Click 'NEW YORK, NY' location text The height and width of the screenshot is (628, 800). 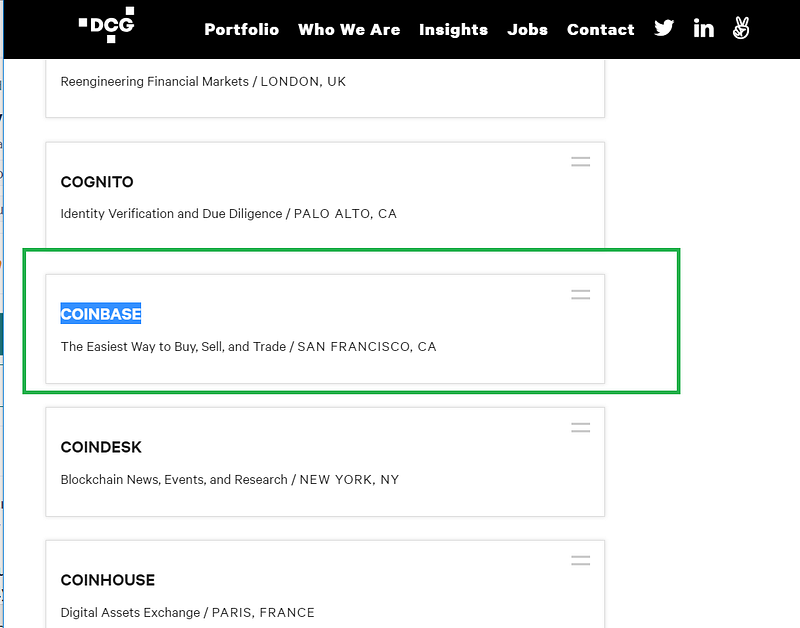pyautogui.click(x=349, y=480)
